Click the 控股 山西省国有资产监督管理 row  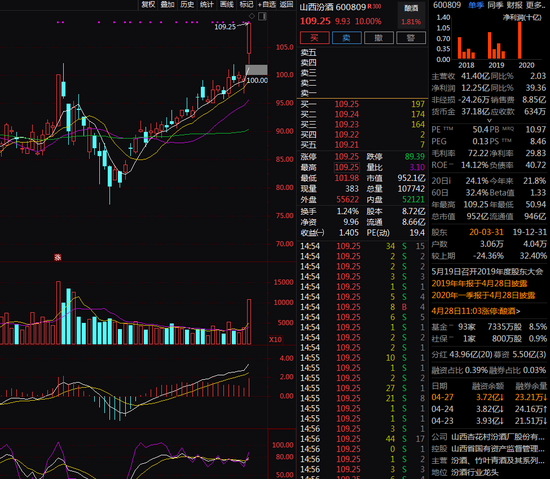[489, 449]
